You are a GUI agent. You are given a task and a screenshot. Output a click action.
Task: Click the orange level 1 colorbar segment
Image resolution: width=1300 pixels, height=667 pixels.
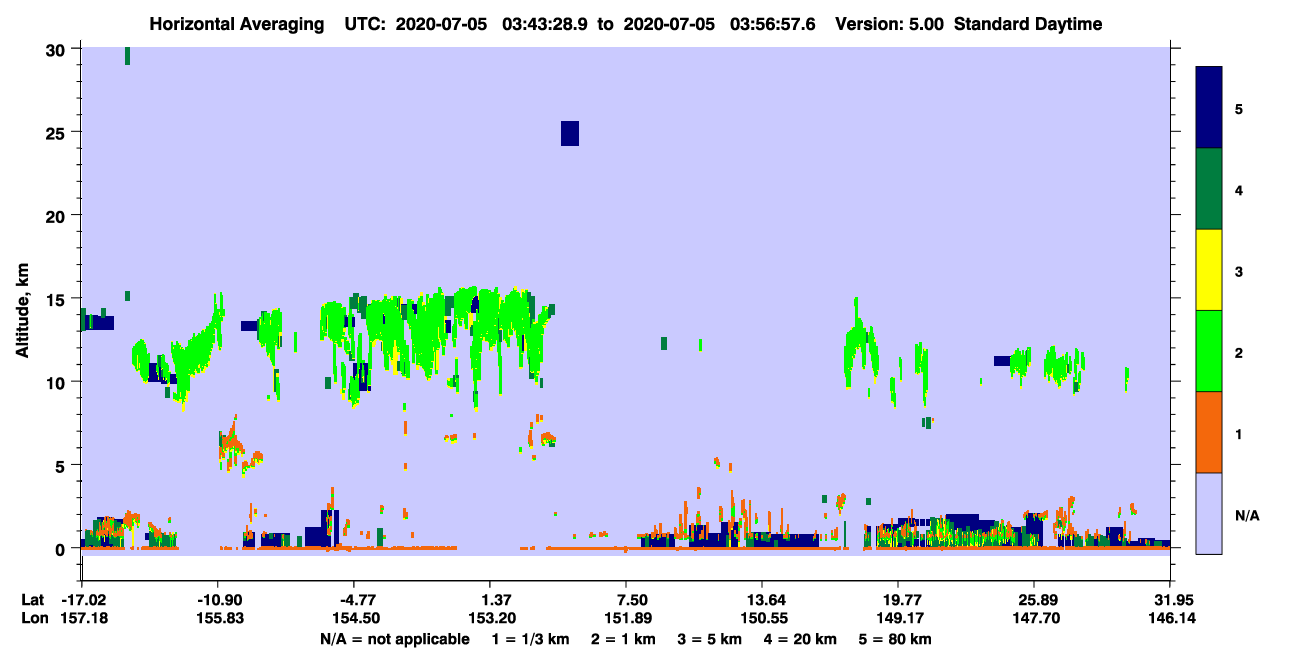[1209, 432]
